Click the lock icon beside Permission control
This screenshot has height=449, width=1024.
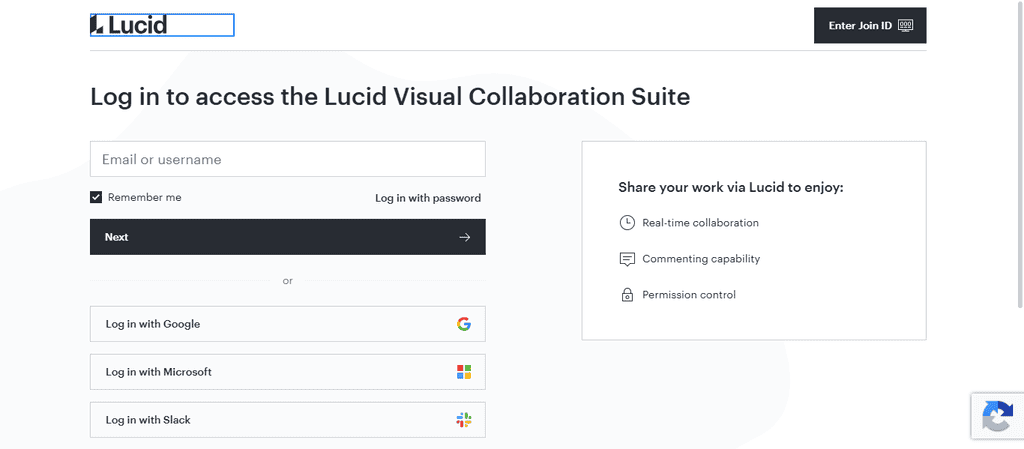(627, 295)
